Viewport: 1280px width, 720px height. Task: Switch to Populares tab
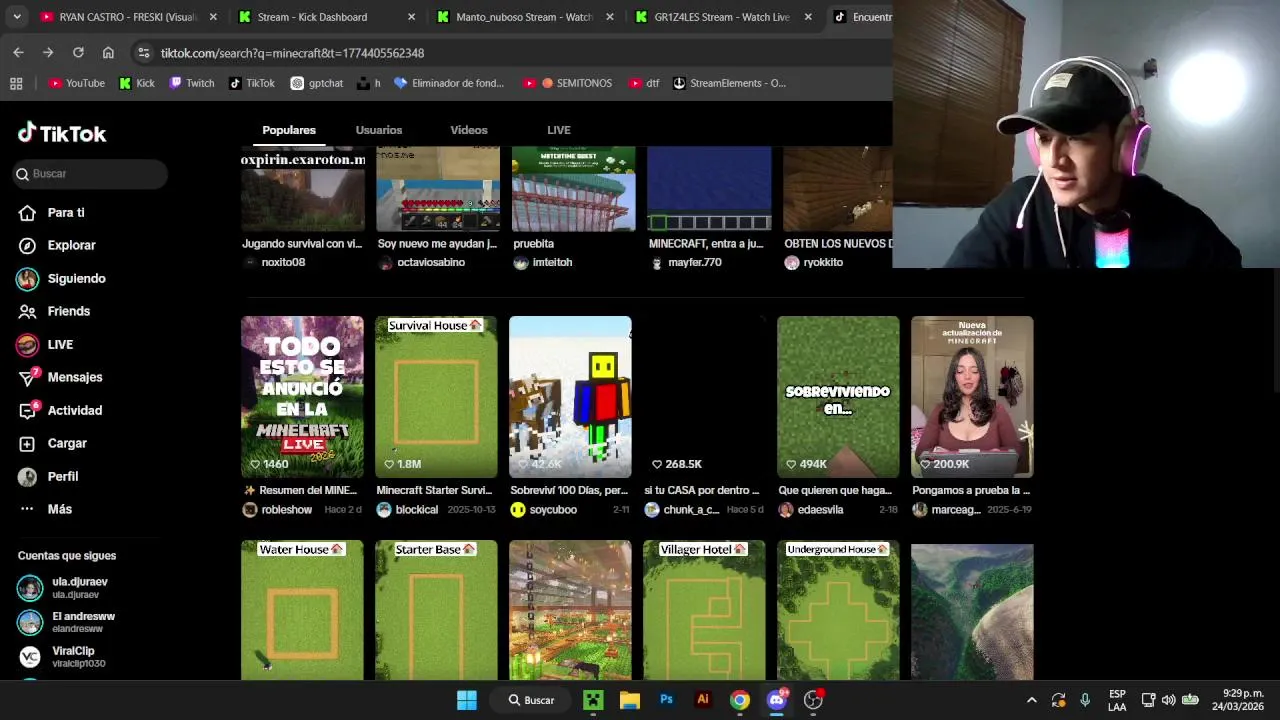pyautogui.click(x=289, y=130)
